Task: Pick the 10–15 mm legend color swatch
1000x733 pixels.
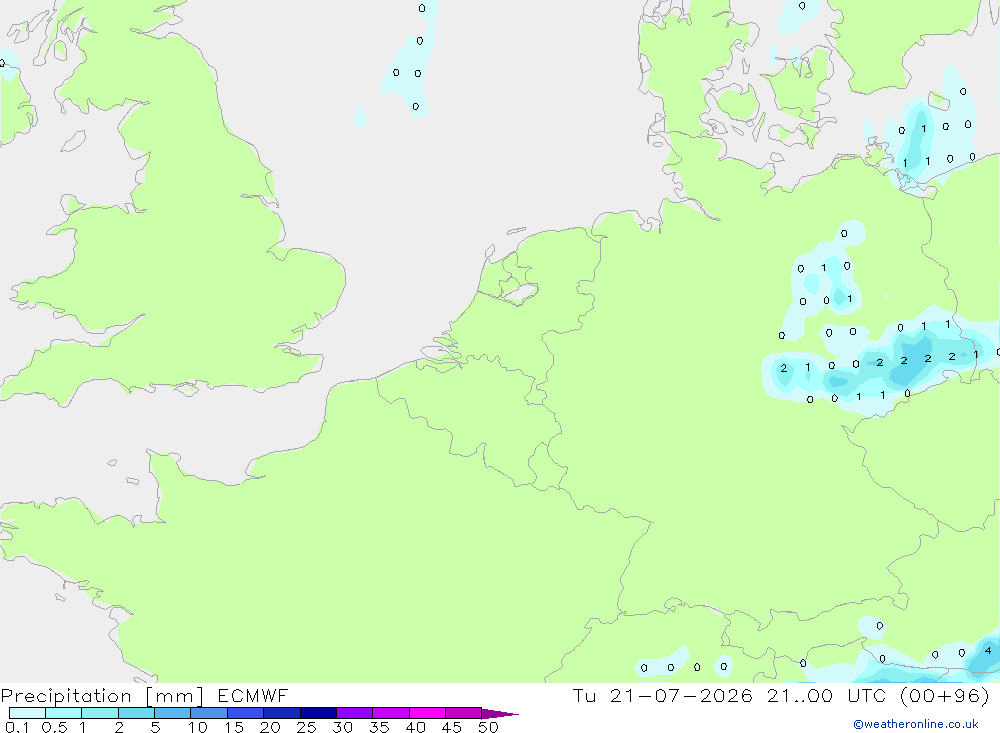Action: (x=209, y=713)
